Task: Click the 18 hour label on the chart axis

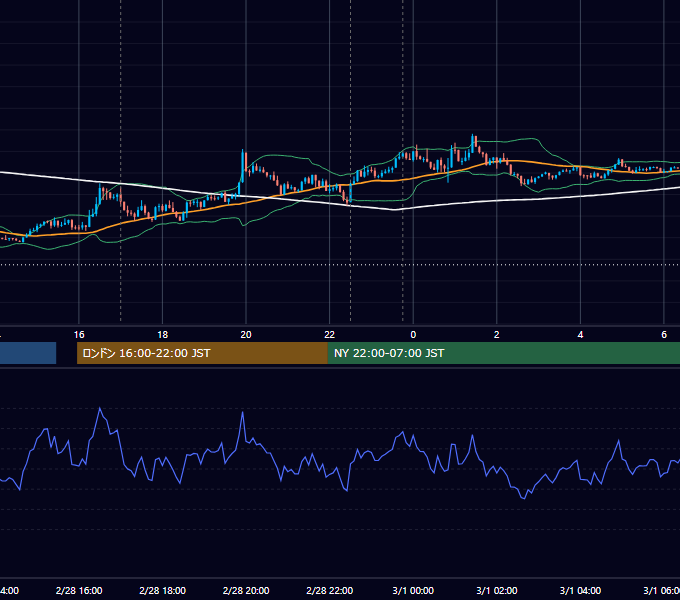Action: pyautogui.click(x=163, y=335)
